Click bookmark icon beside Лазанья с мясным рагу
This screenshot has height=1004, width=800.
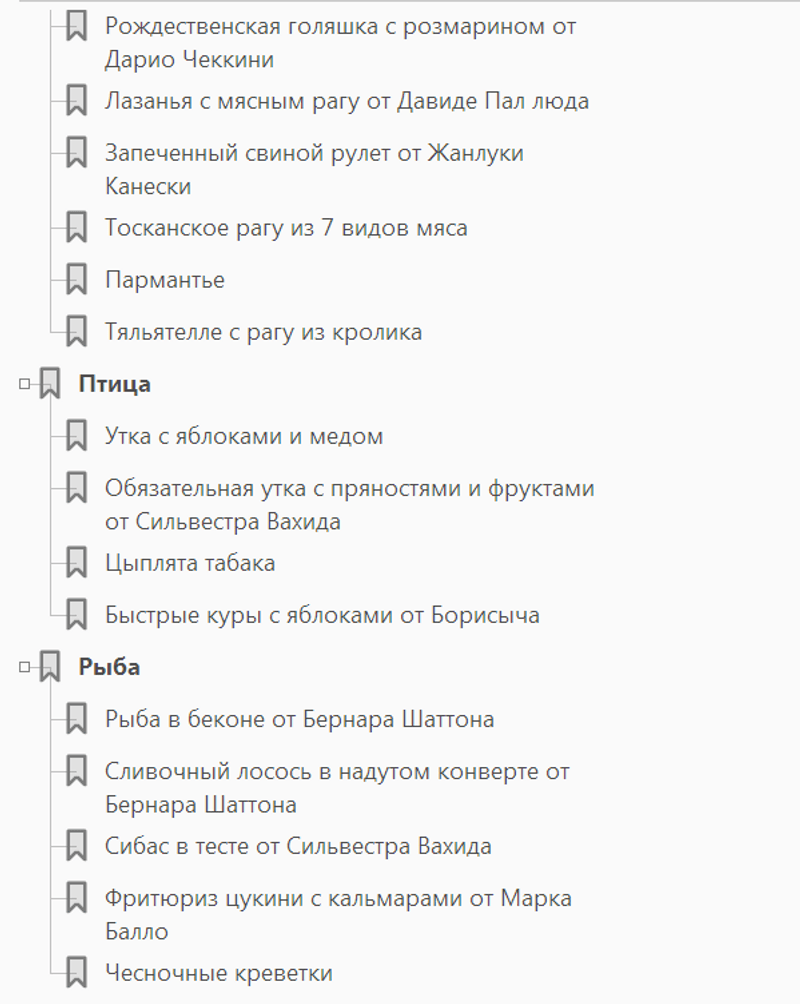76,101
